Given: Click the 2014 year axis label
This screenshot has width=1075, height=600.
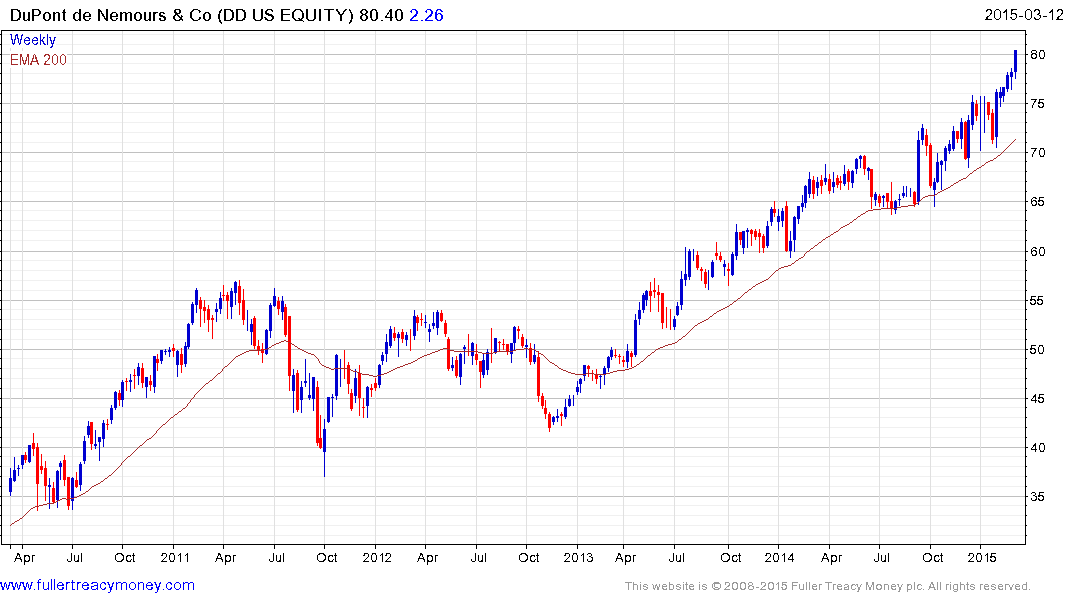Looking at the screenshot, I should click(x=780, y=557).
